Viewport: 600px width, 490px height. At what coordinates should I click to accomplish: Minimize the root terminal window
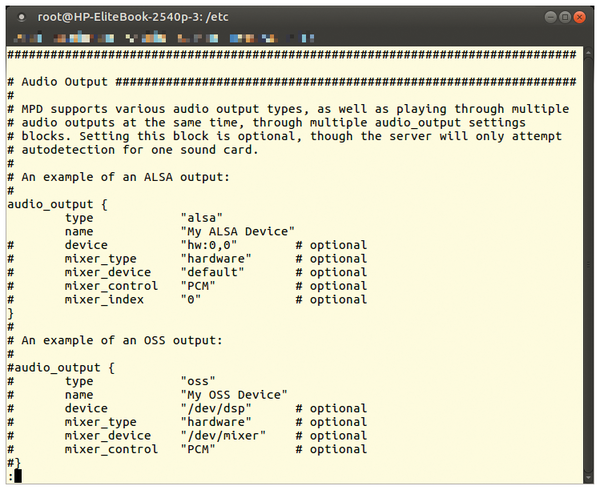(550, 17)
